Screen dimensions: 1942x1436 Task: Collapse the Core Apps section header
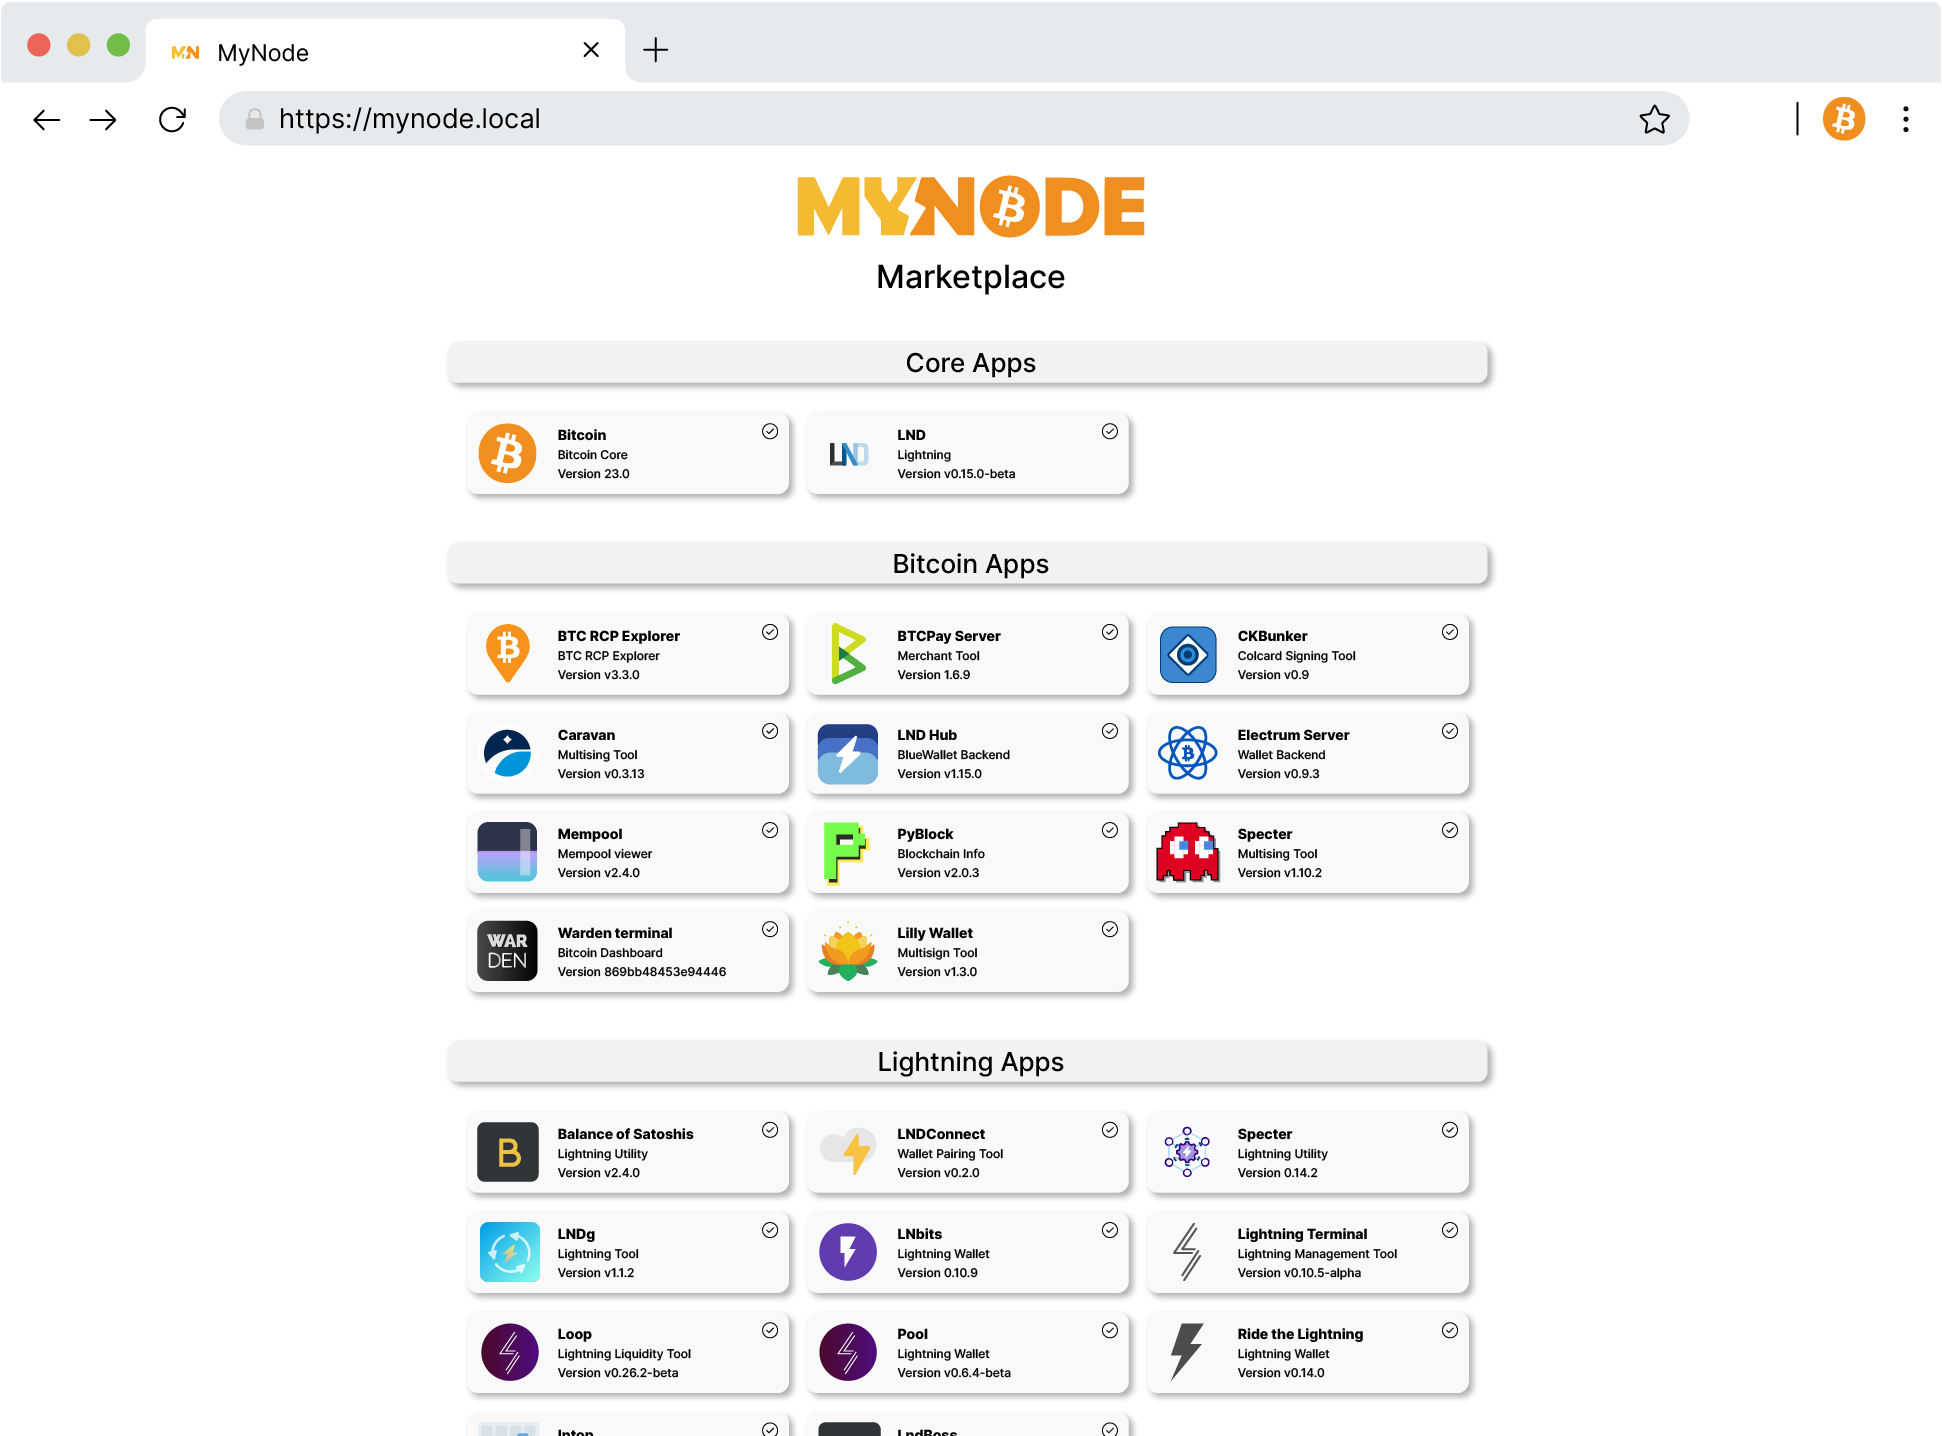pos(968,363)
